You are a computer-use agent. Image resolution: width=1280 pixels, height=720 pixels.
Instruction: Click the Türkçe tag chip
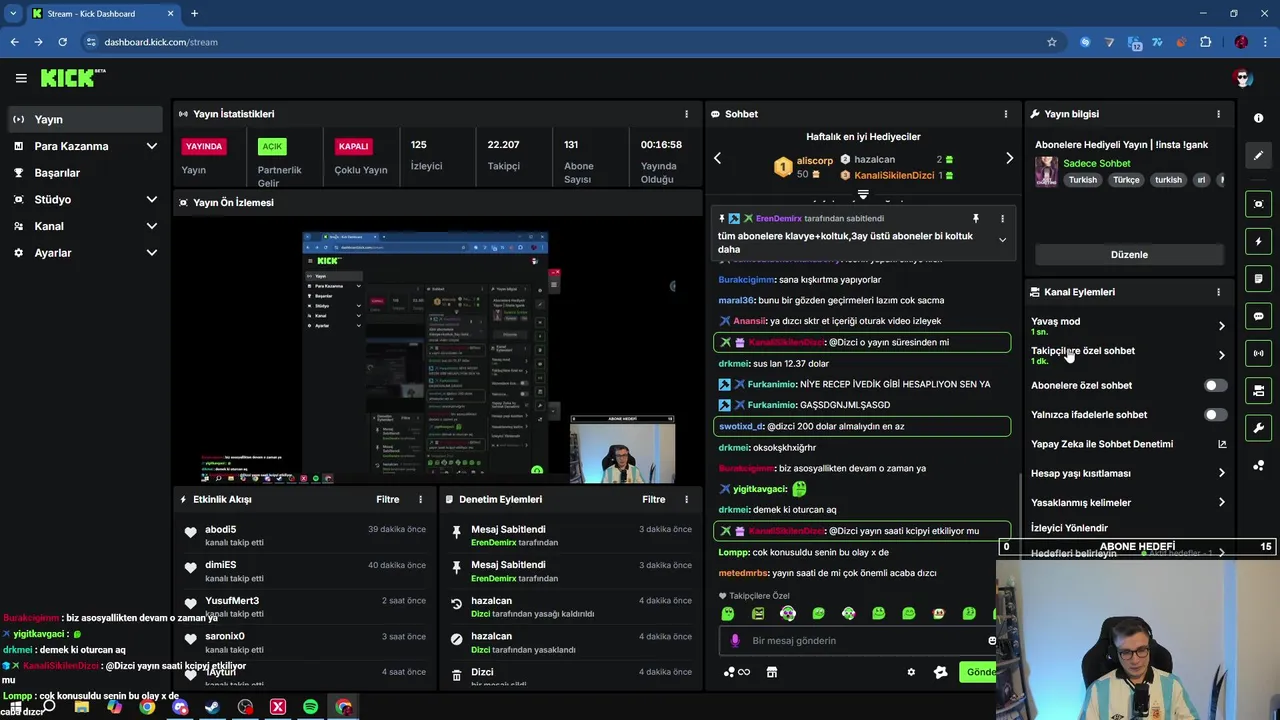1126,180
